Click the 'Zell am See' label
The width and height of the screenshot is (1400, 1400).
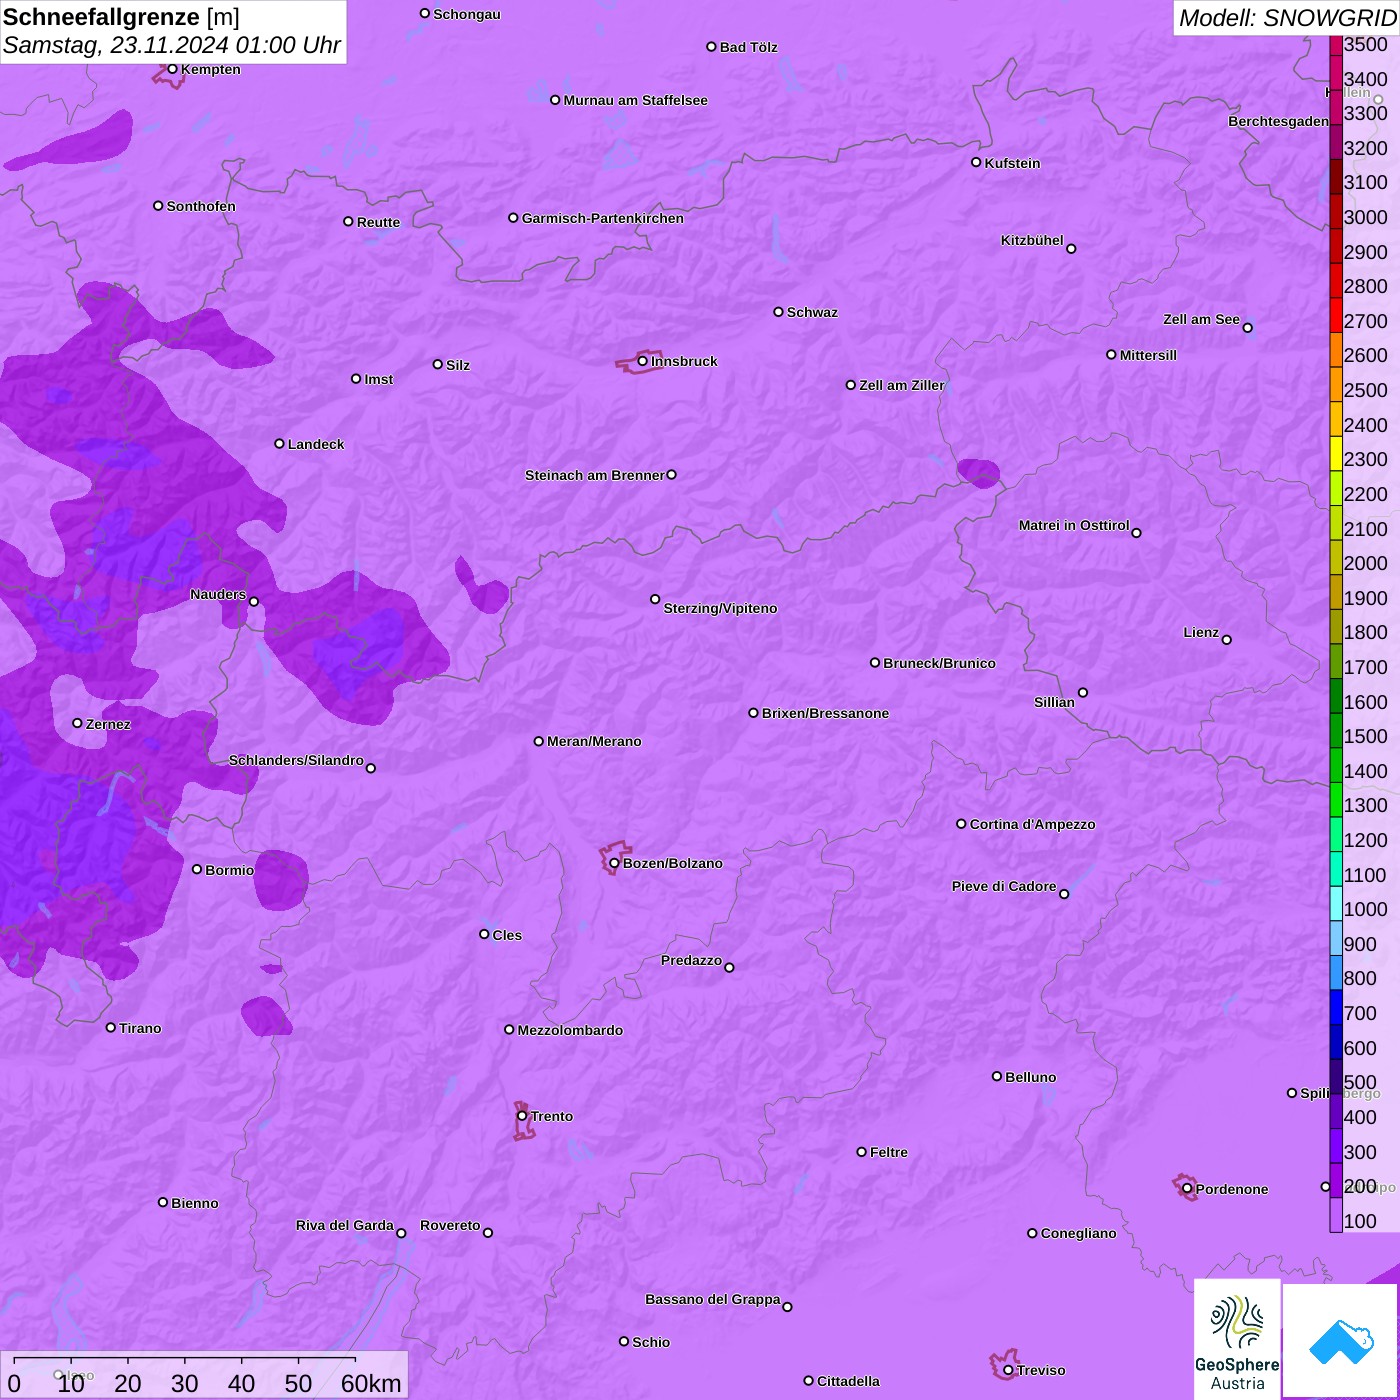pos(1201,319)
